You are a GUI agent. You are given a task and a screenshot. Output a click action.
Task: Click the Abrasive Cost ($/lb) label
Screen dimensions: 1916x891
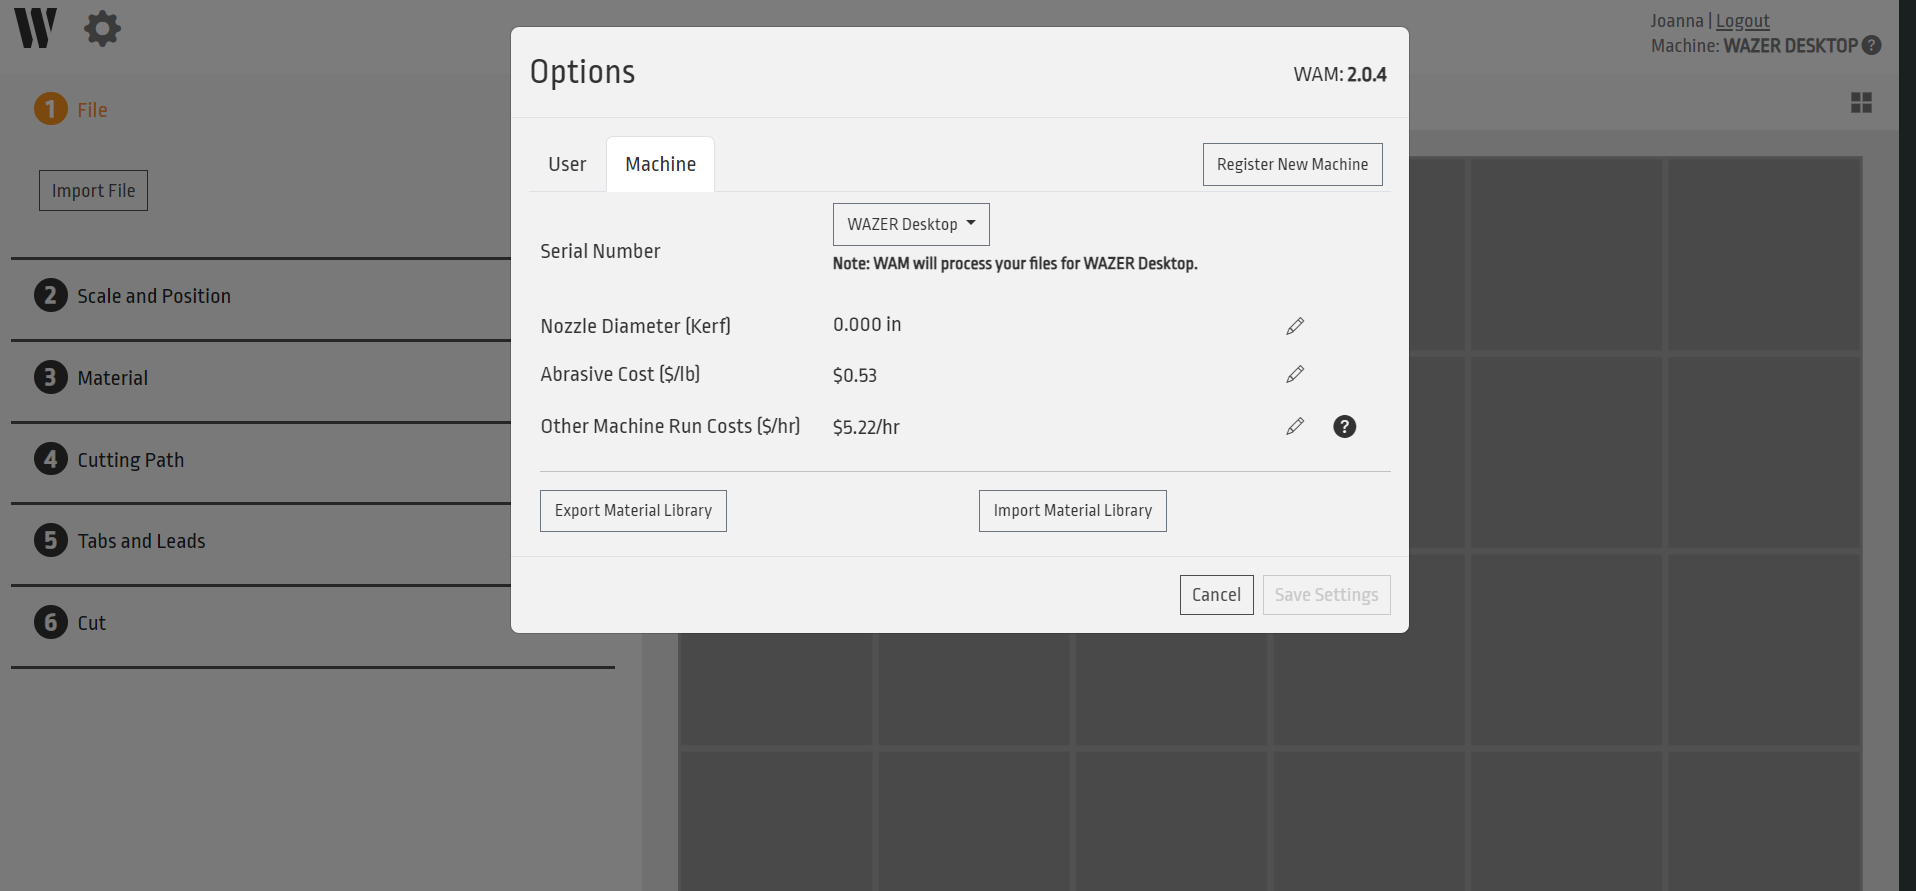point(620,374)
